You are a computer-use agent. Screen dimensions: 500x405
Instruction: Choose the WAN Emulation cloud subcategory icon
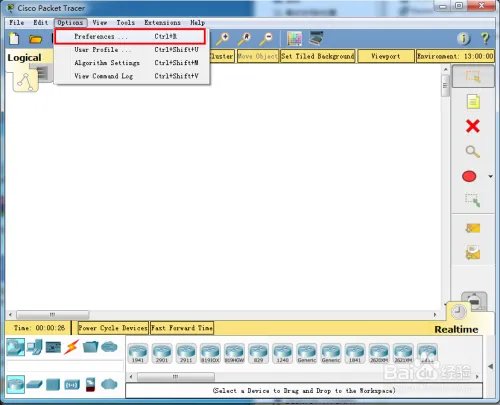[x=109, y=384]
